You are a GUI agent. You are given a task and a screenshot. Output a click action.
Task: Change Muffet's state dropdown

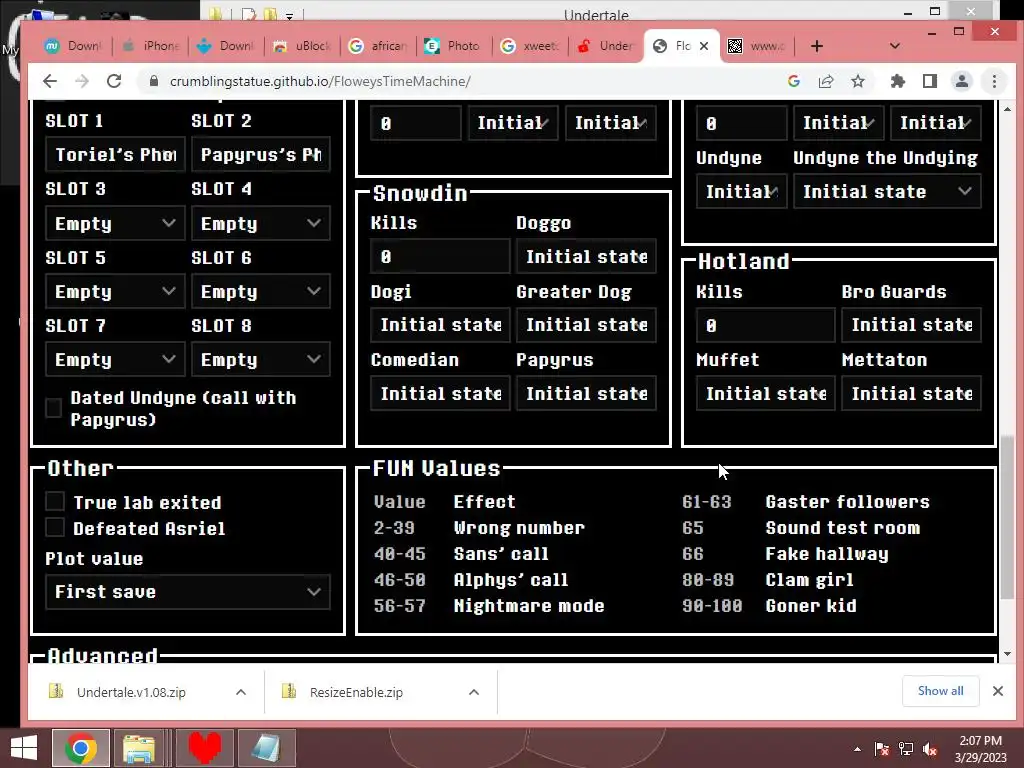[765, 393]
